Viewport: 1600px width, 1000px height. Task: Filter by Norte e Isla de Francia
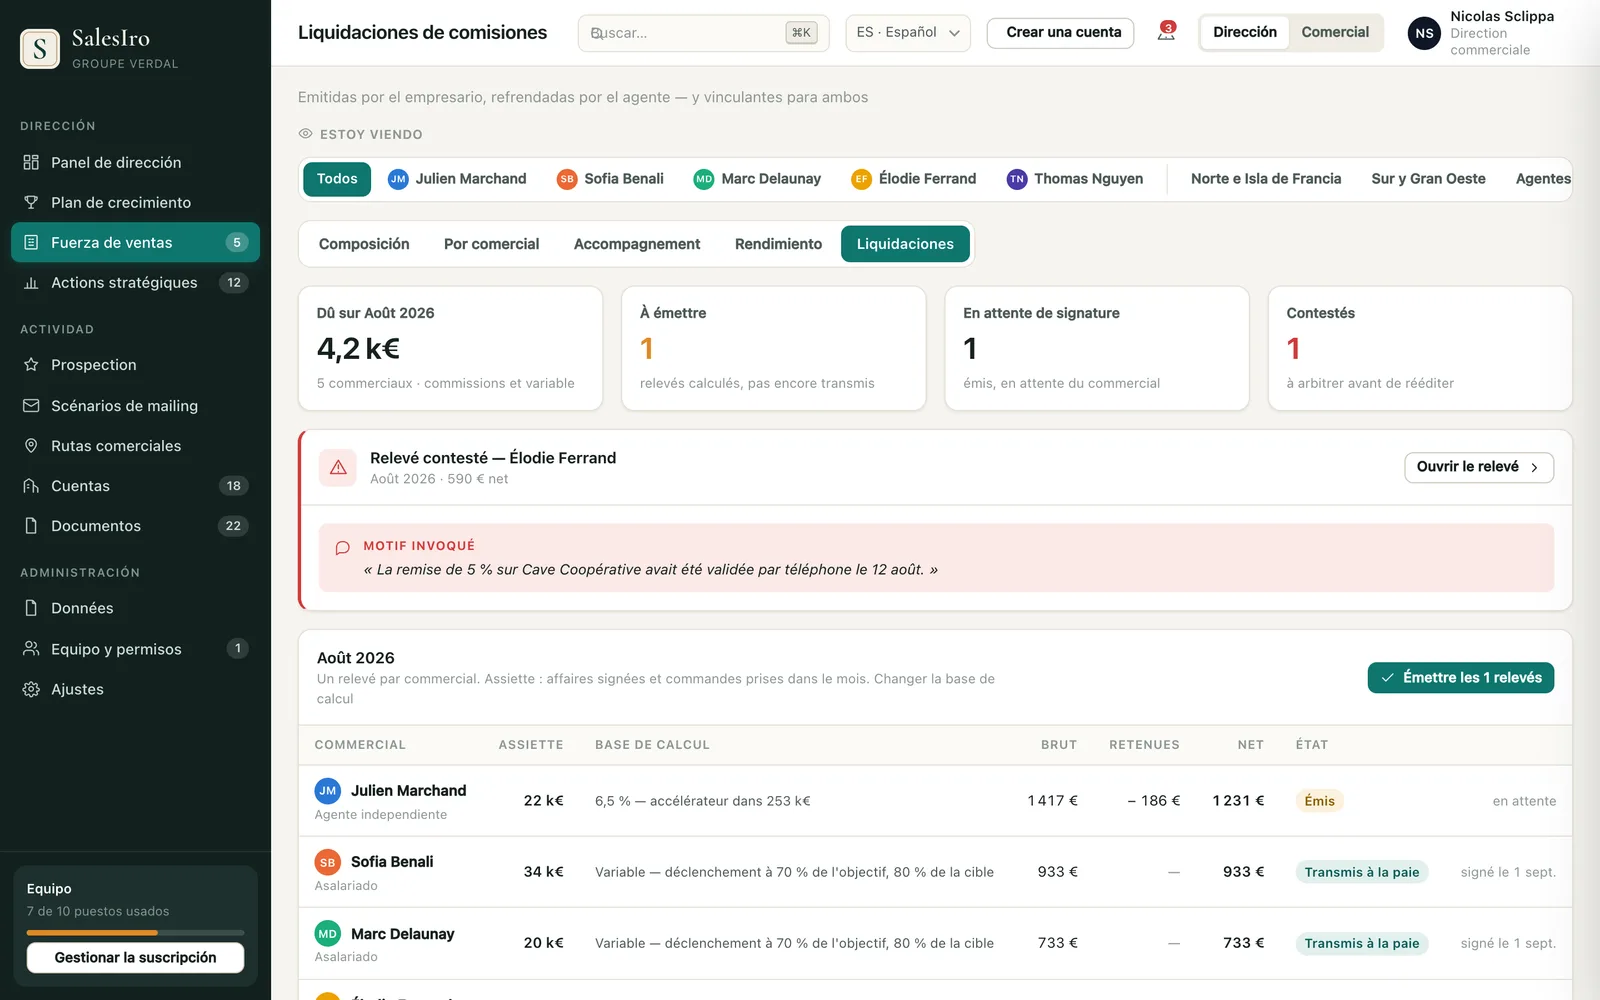click(x=1266, y=179)
